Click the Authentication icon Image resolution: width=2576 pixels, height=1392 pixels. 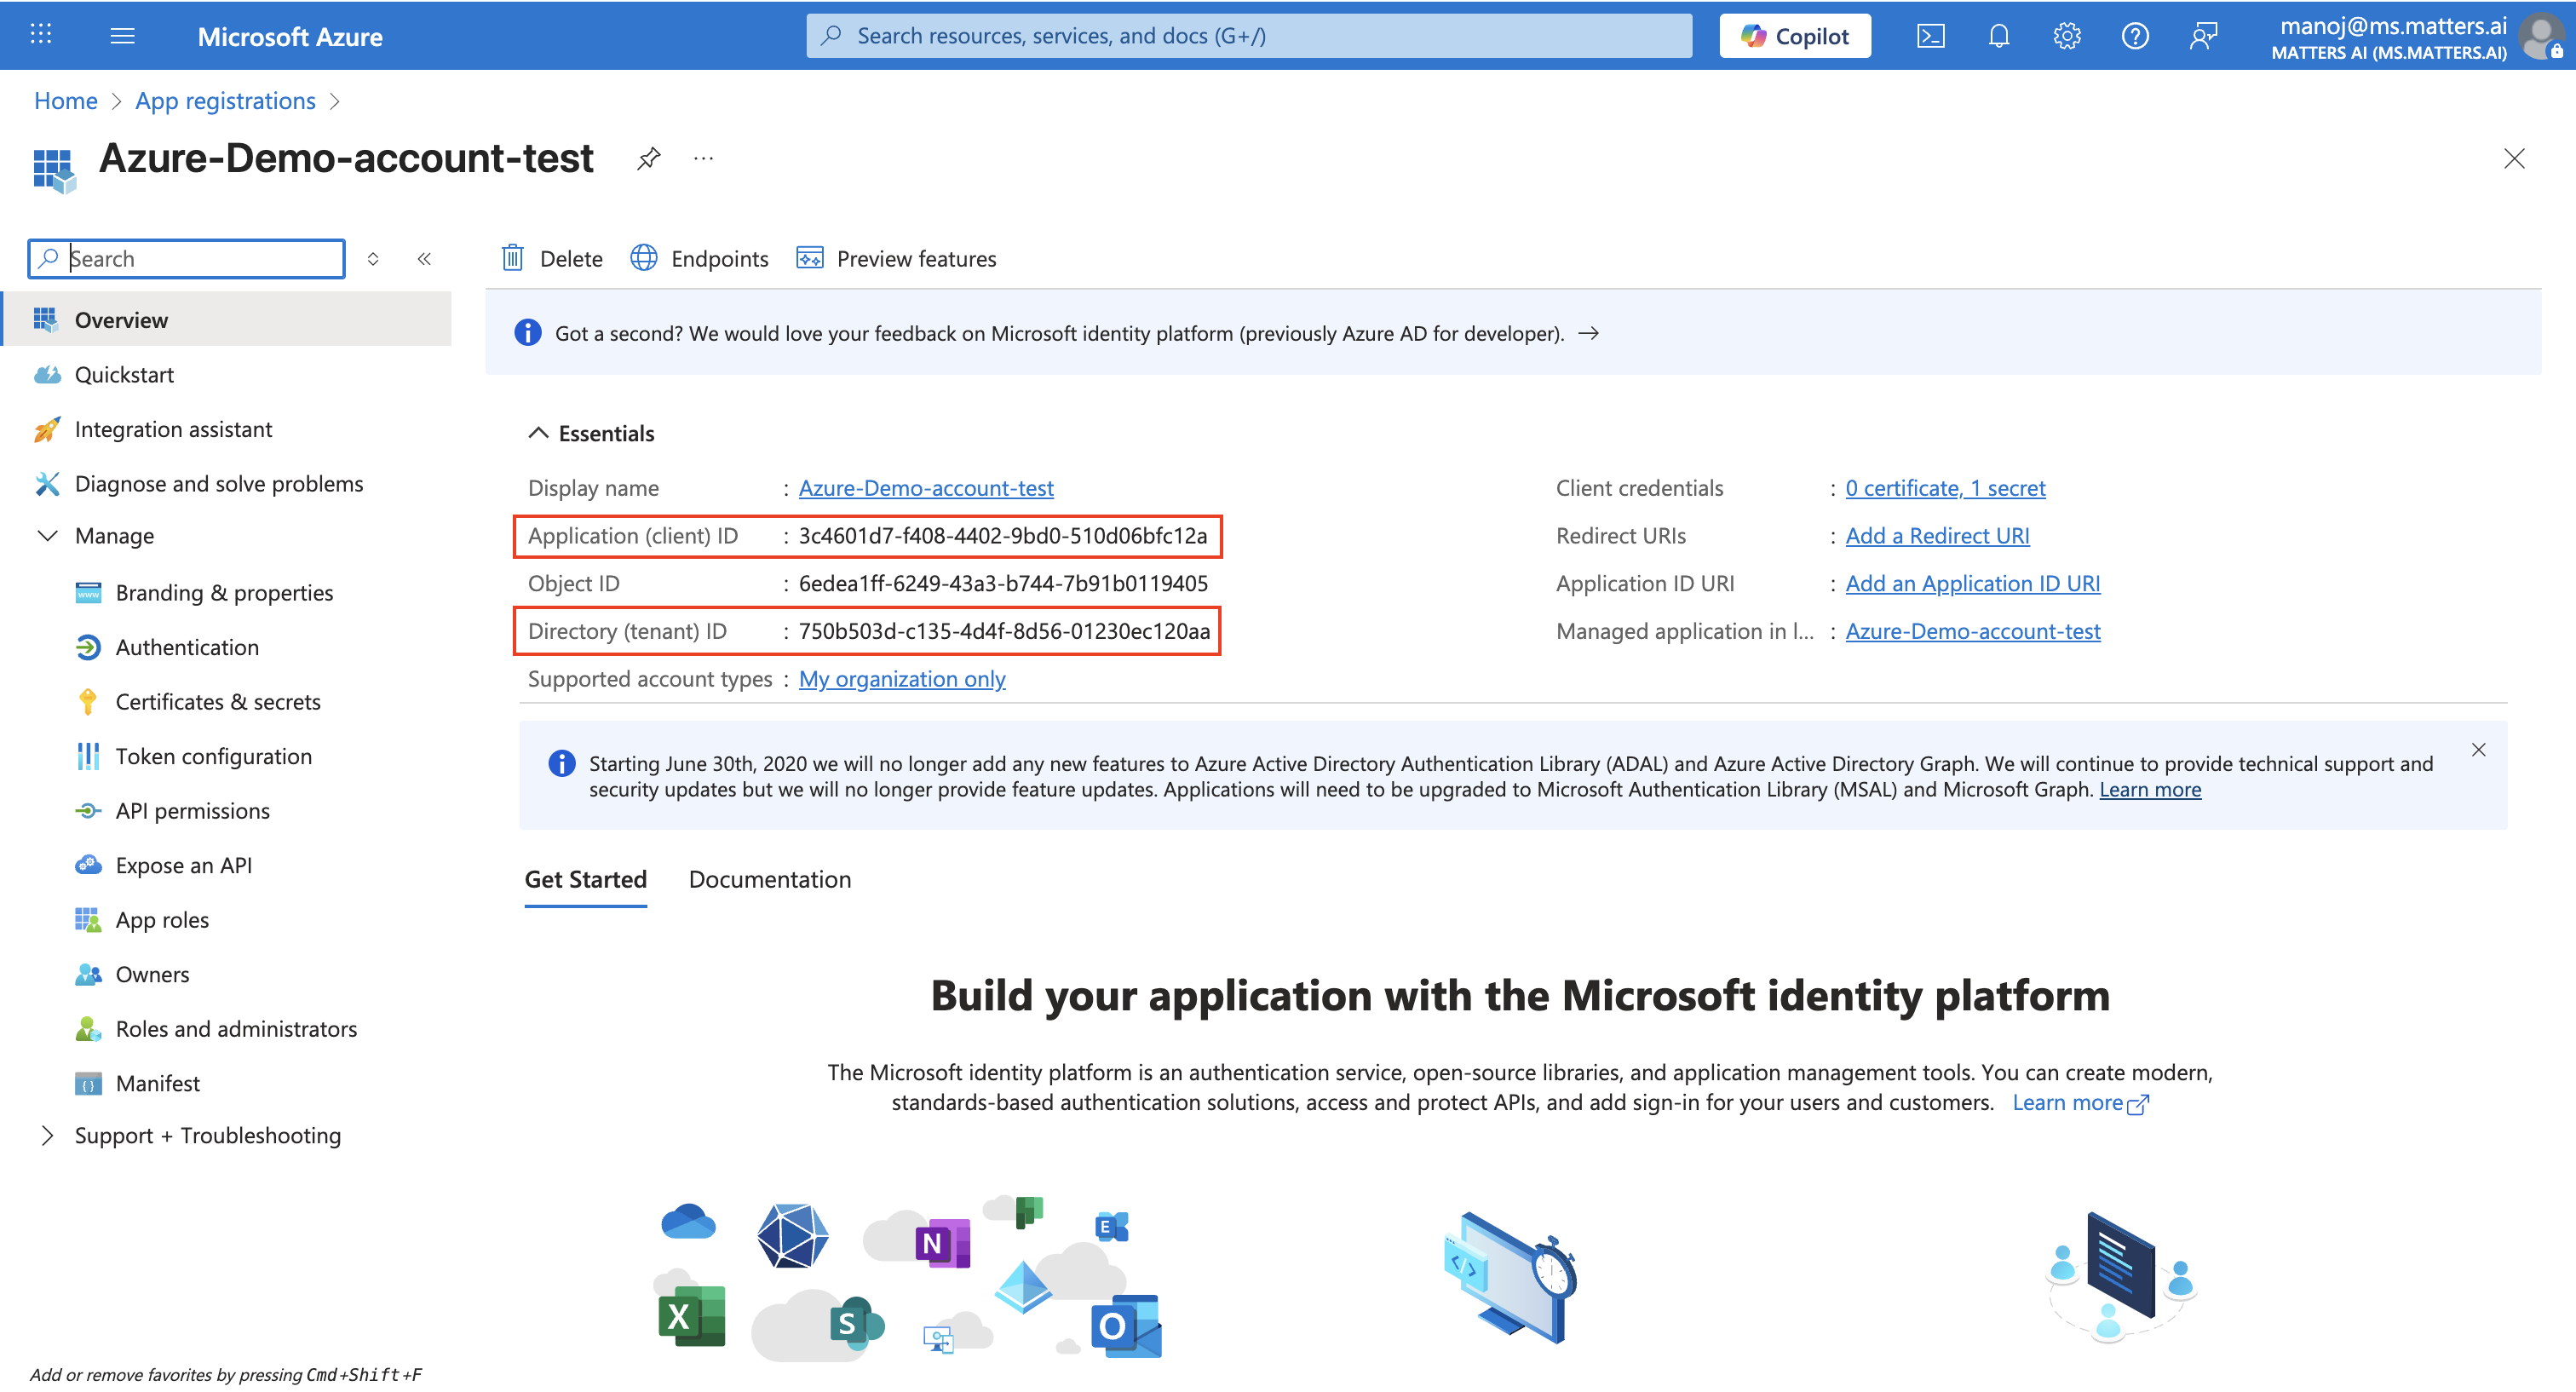tap(88, 647)
